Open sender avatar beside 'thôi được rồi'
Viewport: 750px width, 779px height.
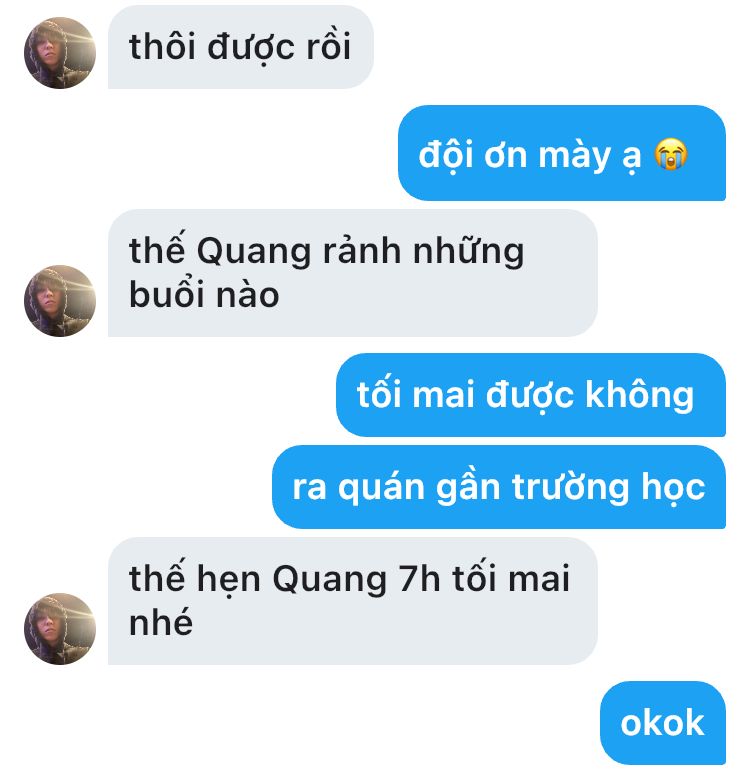point(60,53)
